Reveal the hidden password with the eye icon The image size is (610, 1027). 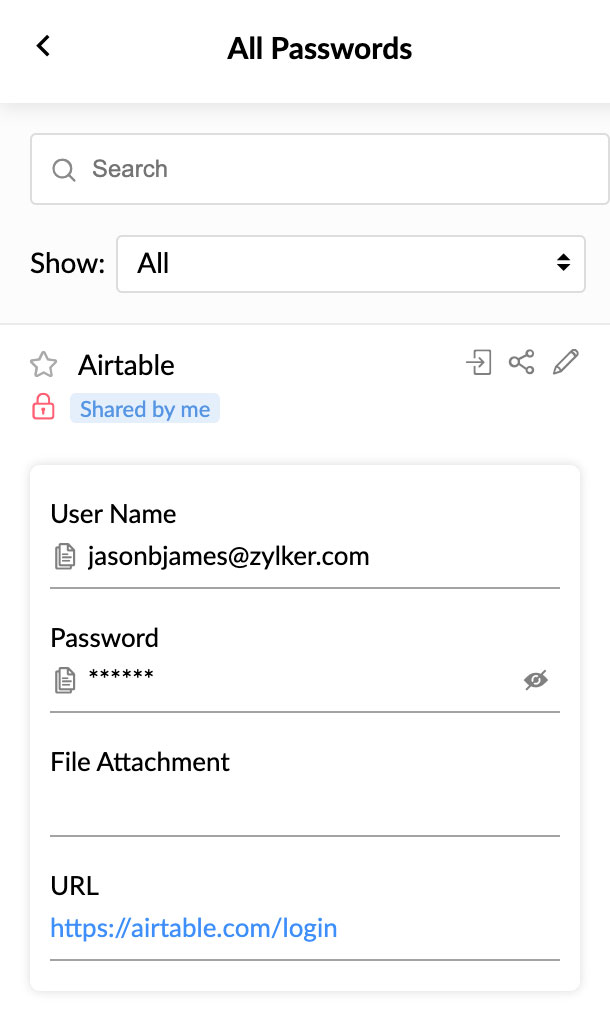click(x=536, y=681)
